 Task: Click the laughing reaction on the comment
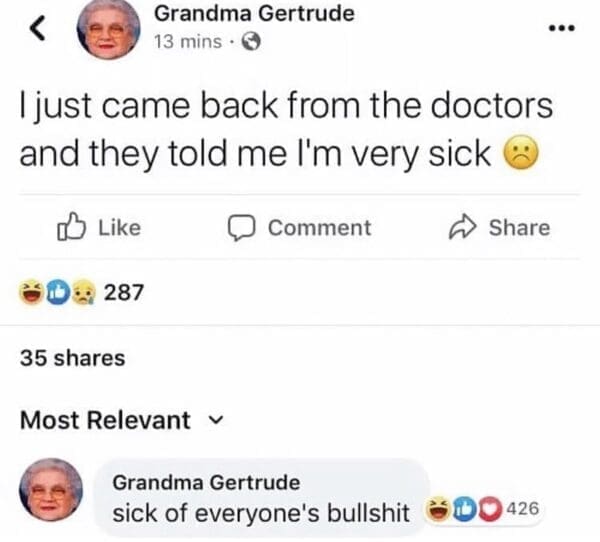[438, 509]
